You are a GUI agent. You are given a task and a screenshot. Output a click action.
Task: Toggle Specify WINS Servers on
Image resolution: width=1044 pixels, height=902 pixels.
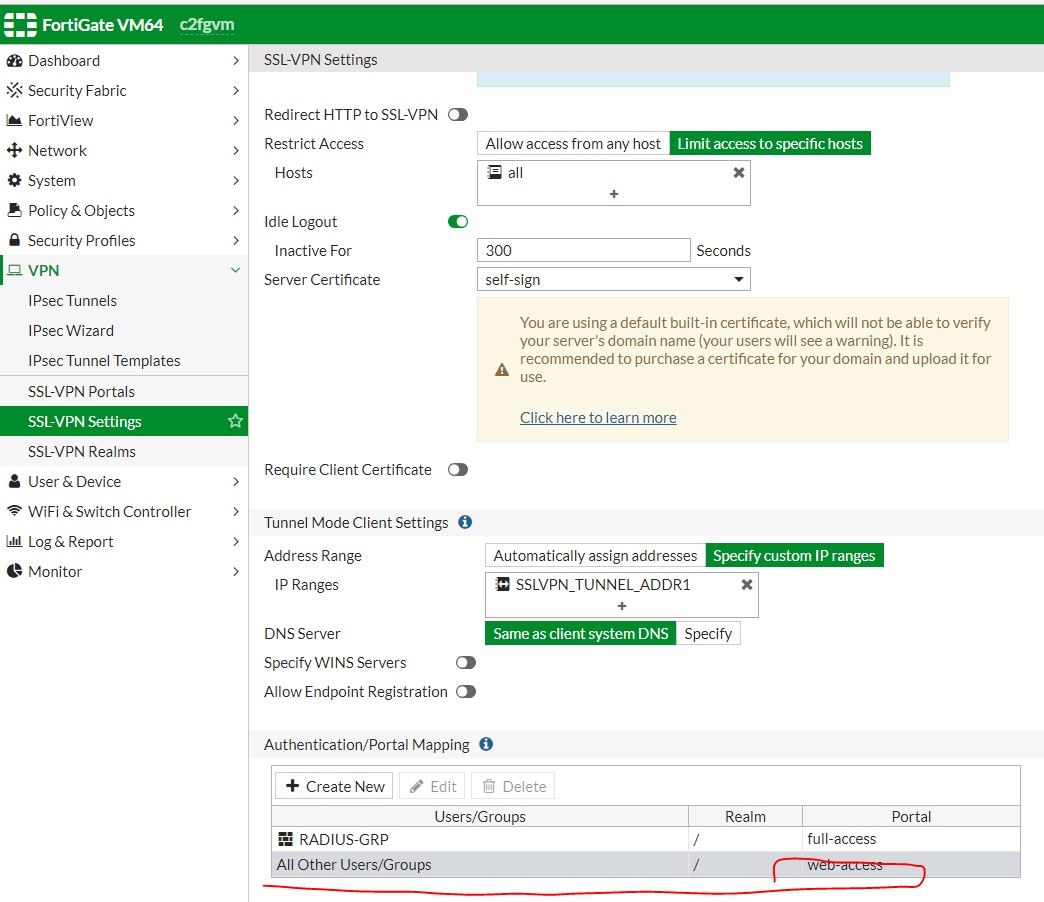[465, 663]
